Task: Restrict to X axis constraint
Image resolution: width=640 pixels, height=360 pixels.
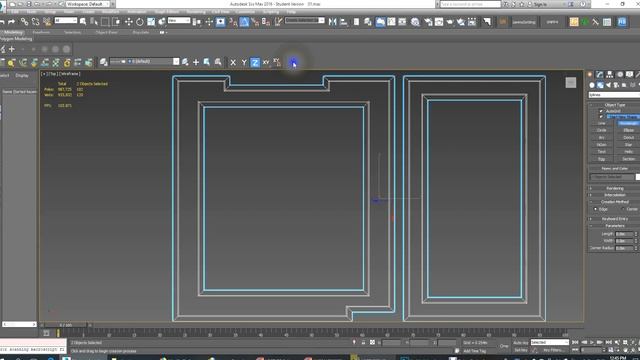Action: tap(233, 62)
